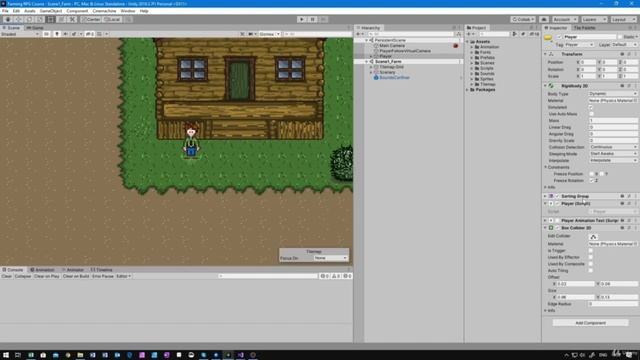Expand the Packages folder
Image resolution: width=640 pixels, height=360 pixels.
coord(468,89)
